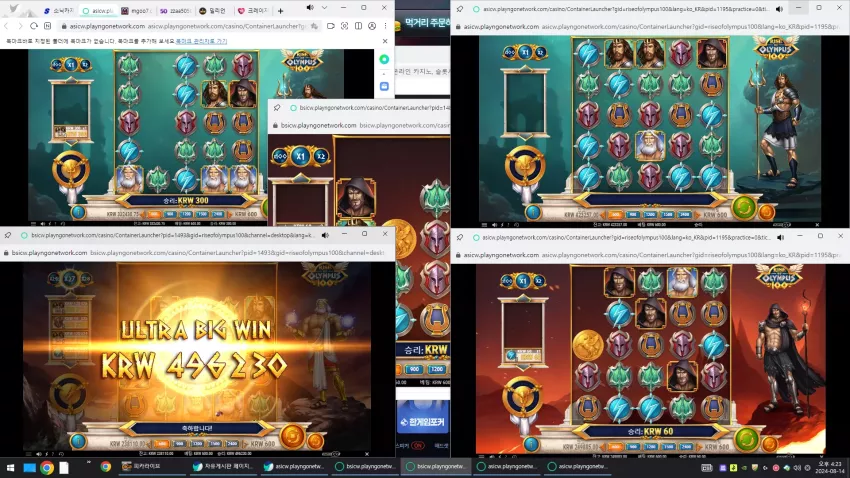Toggle the audio speaker in top-right window title
The image size is (850, 478).
(779, 9)
